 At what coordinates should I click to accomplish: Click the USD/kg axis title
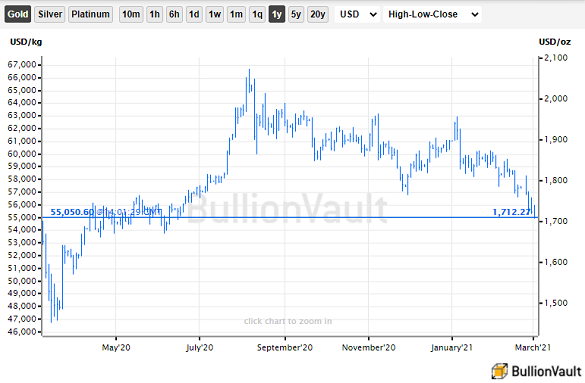(26, 42)
